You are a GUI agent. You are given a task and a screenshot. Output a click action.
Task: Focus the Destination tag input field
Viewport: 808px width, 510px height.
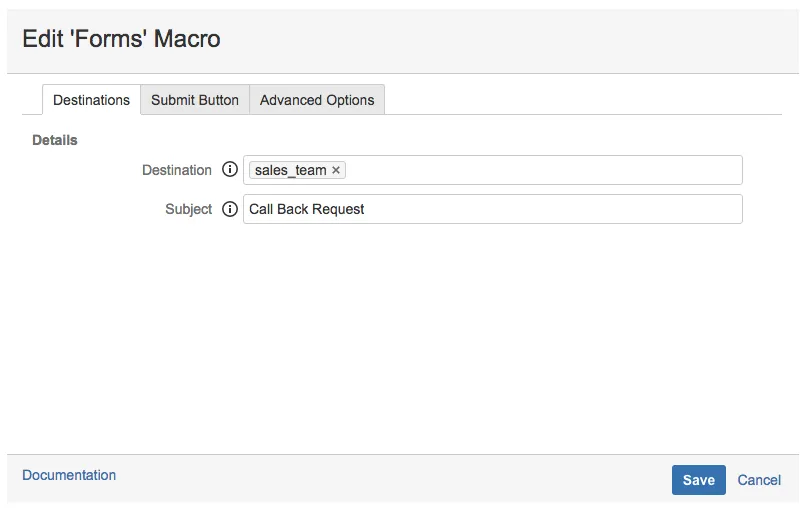tap(493, 170)
